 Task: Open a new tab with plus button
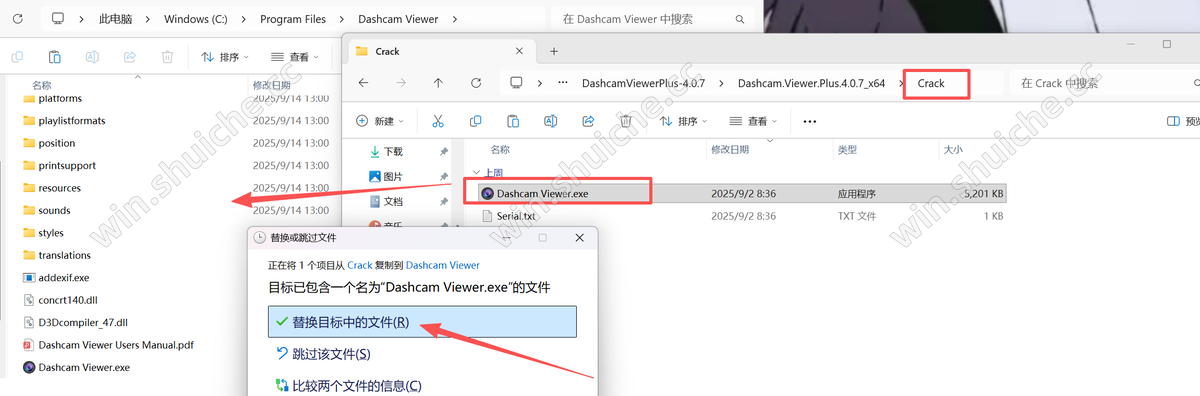point(554,51)
